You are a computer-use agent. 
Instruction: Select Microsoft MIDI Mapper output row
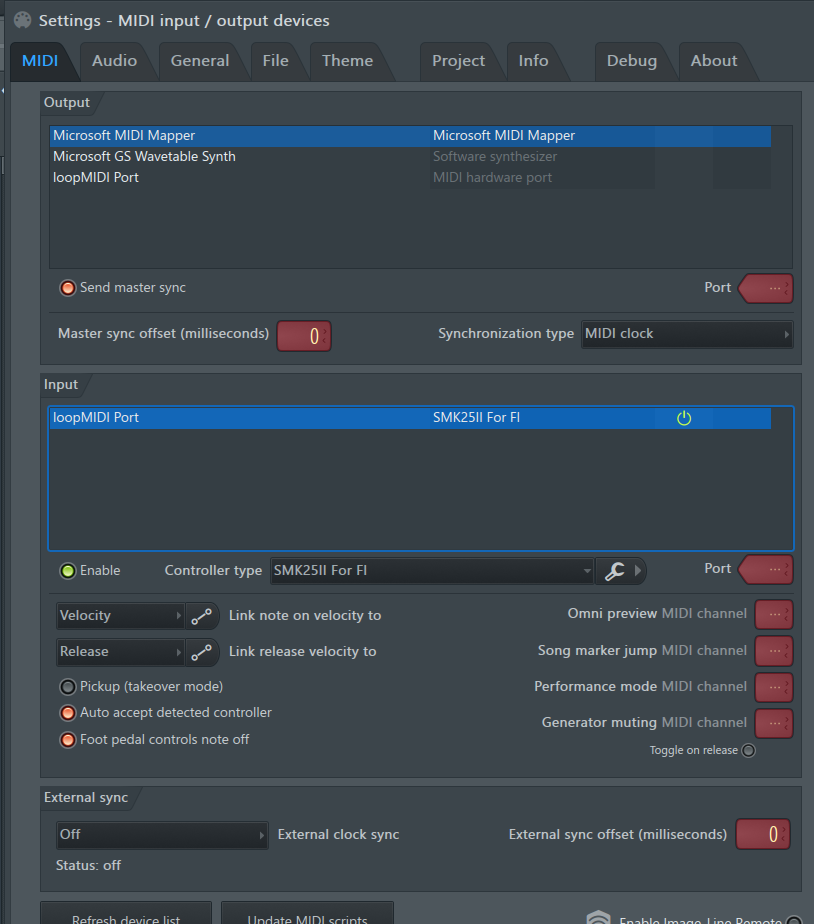click(x=410, y=136)
